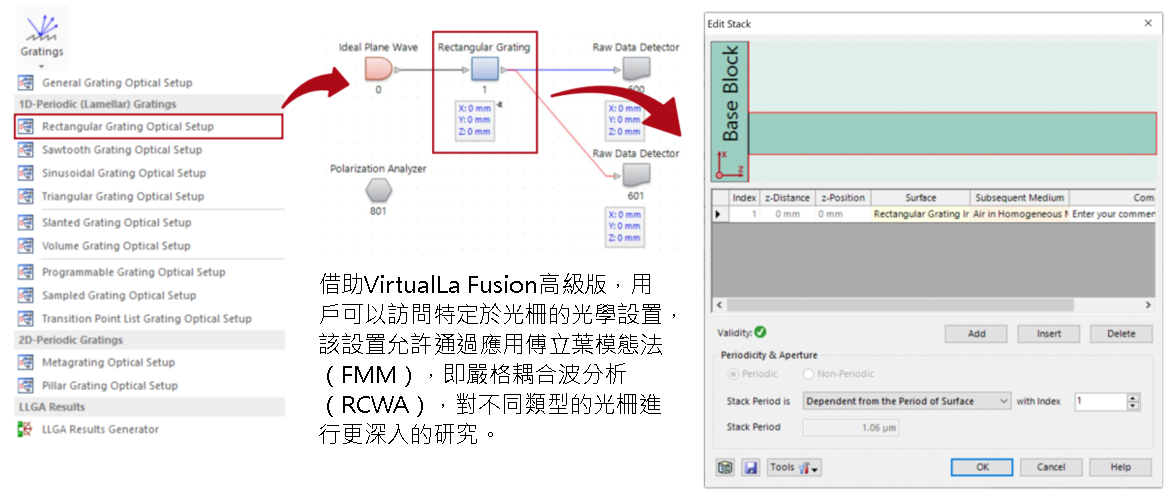
Task: Select Raw Data Detector node 601
Action: tap(636, 176)
